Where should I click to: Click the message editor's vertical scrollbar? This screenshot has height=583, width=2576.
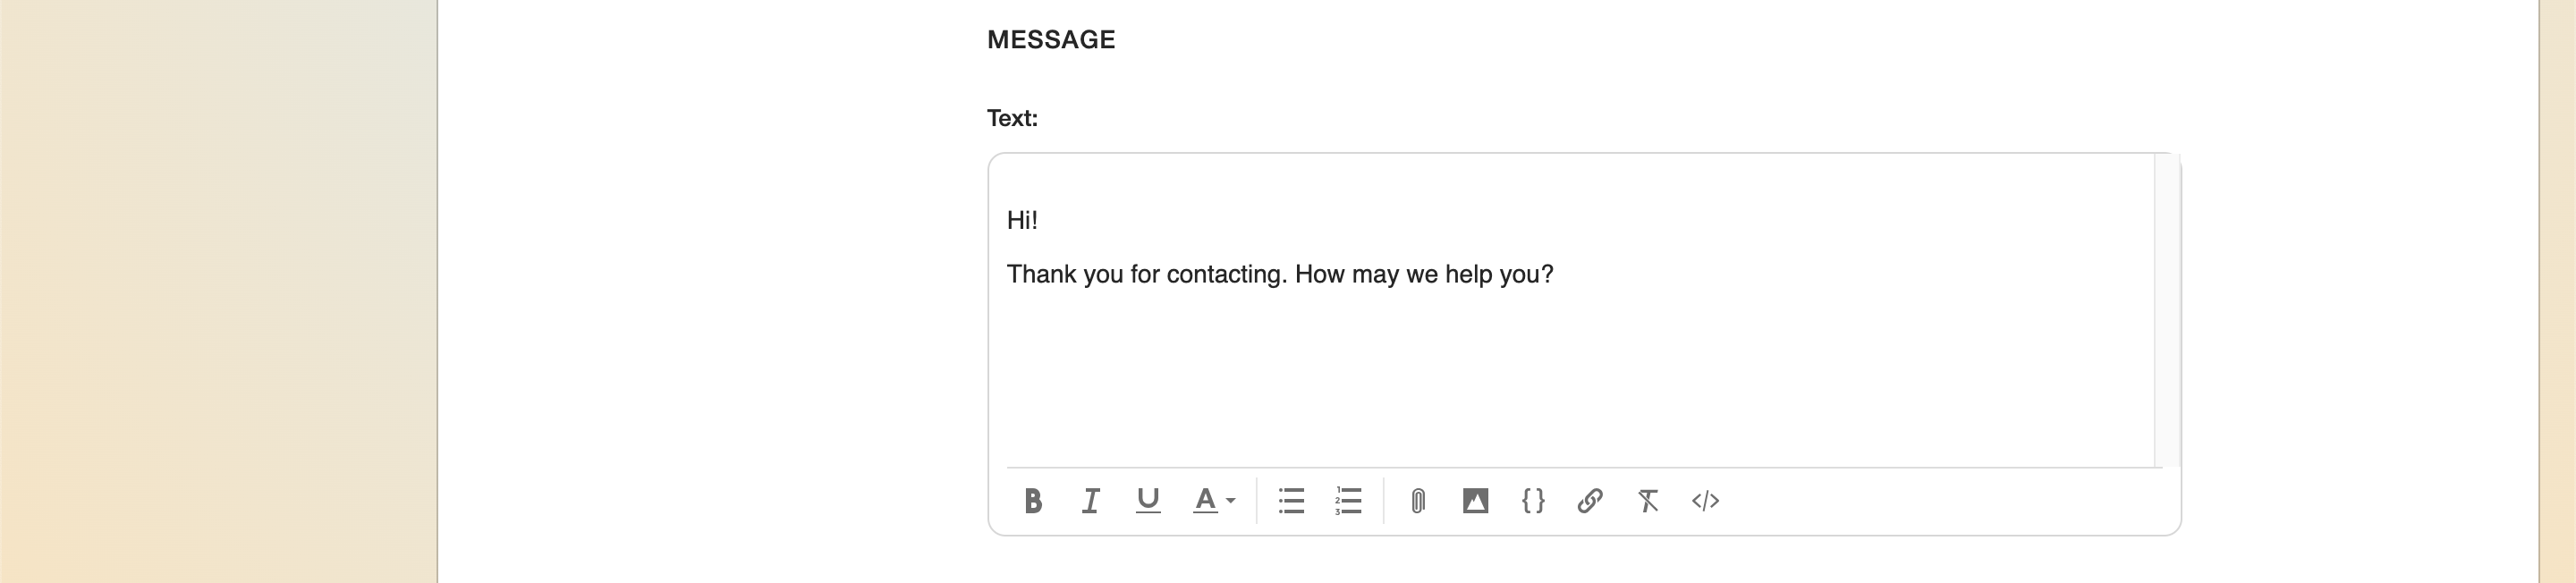[2167, 310]
